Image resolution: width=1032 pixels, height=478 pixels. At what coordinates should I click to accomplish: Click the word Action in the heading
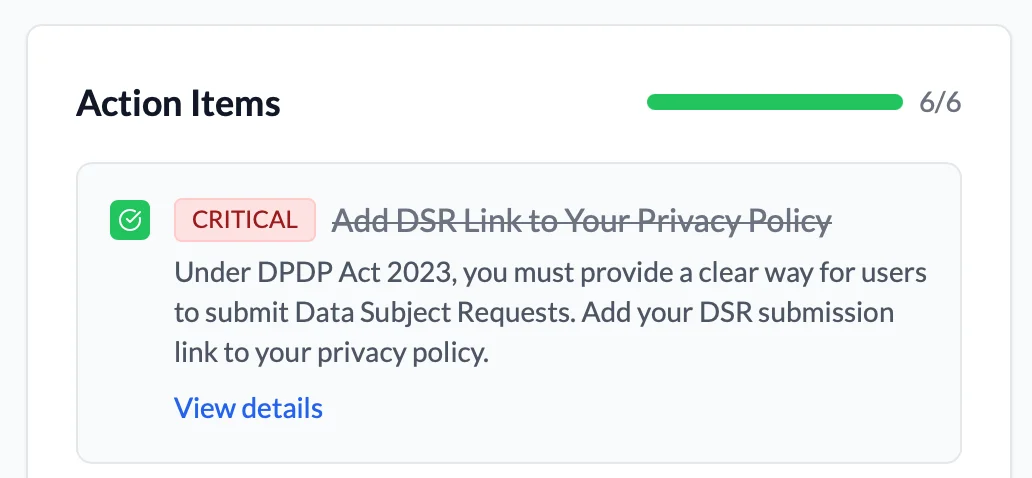pyautogui.click(x=124, y=103)
